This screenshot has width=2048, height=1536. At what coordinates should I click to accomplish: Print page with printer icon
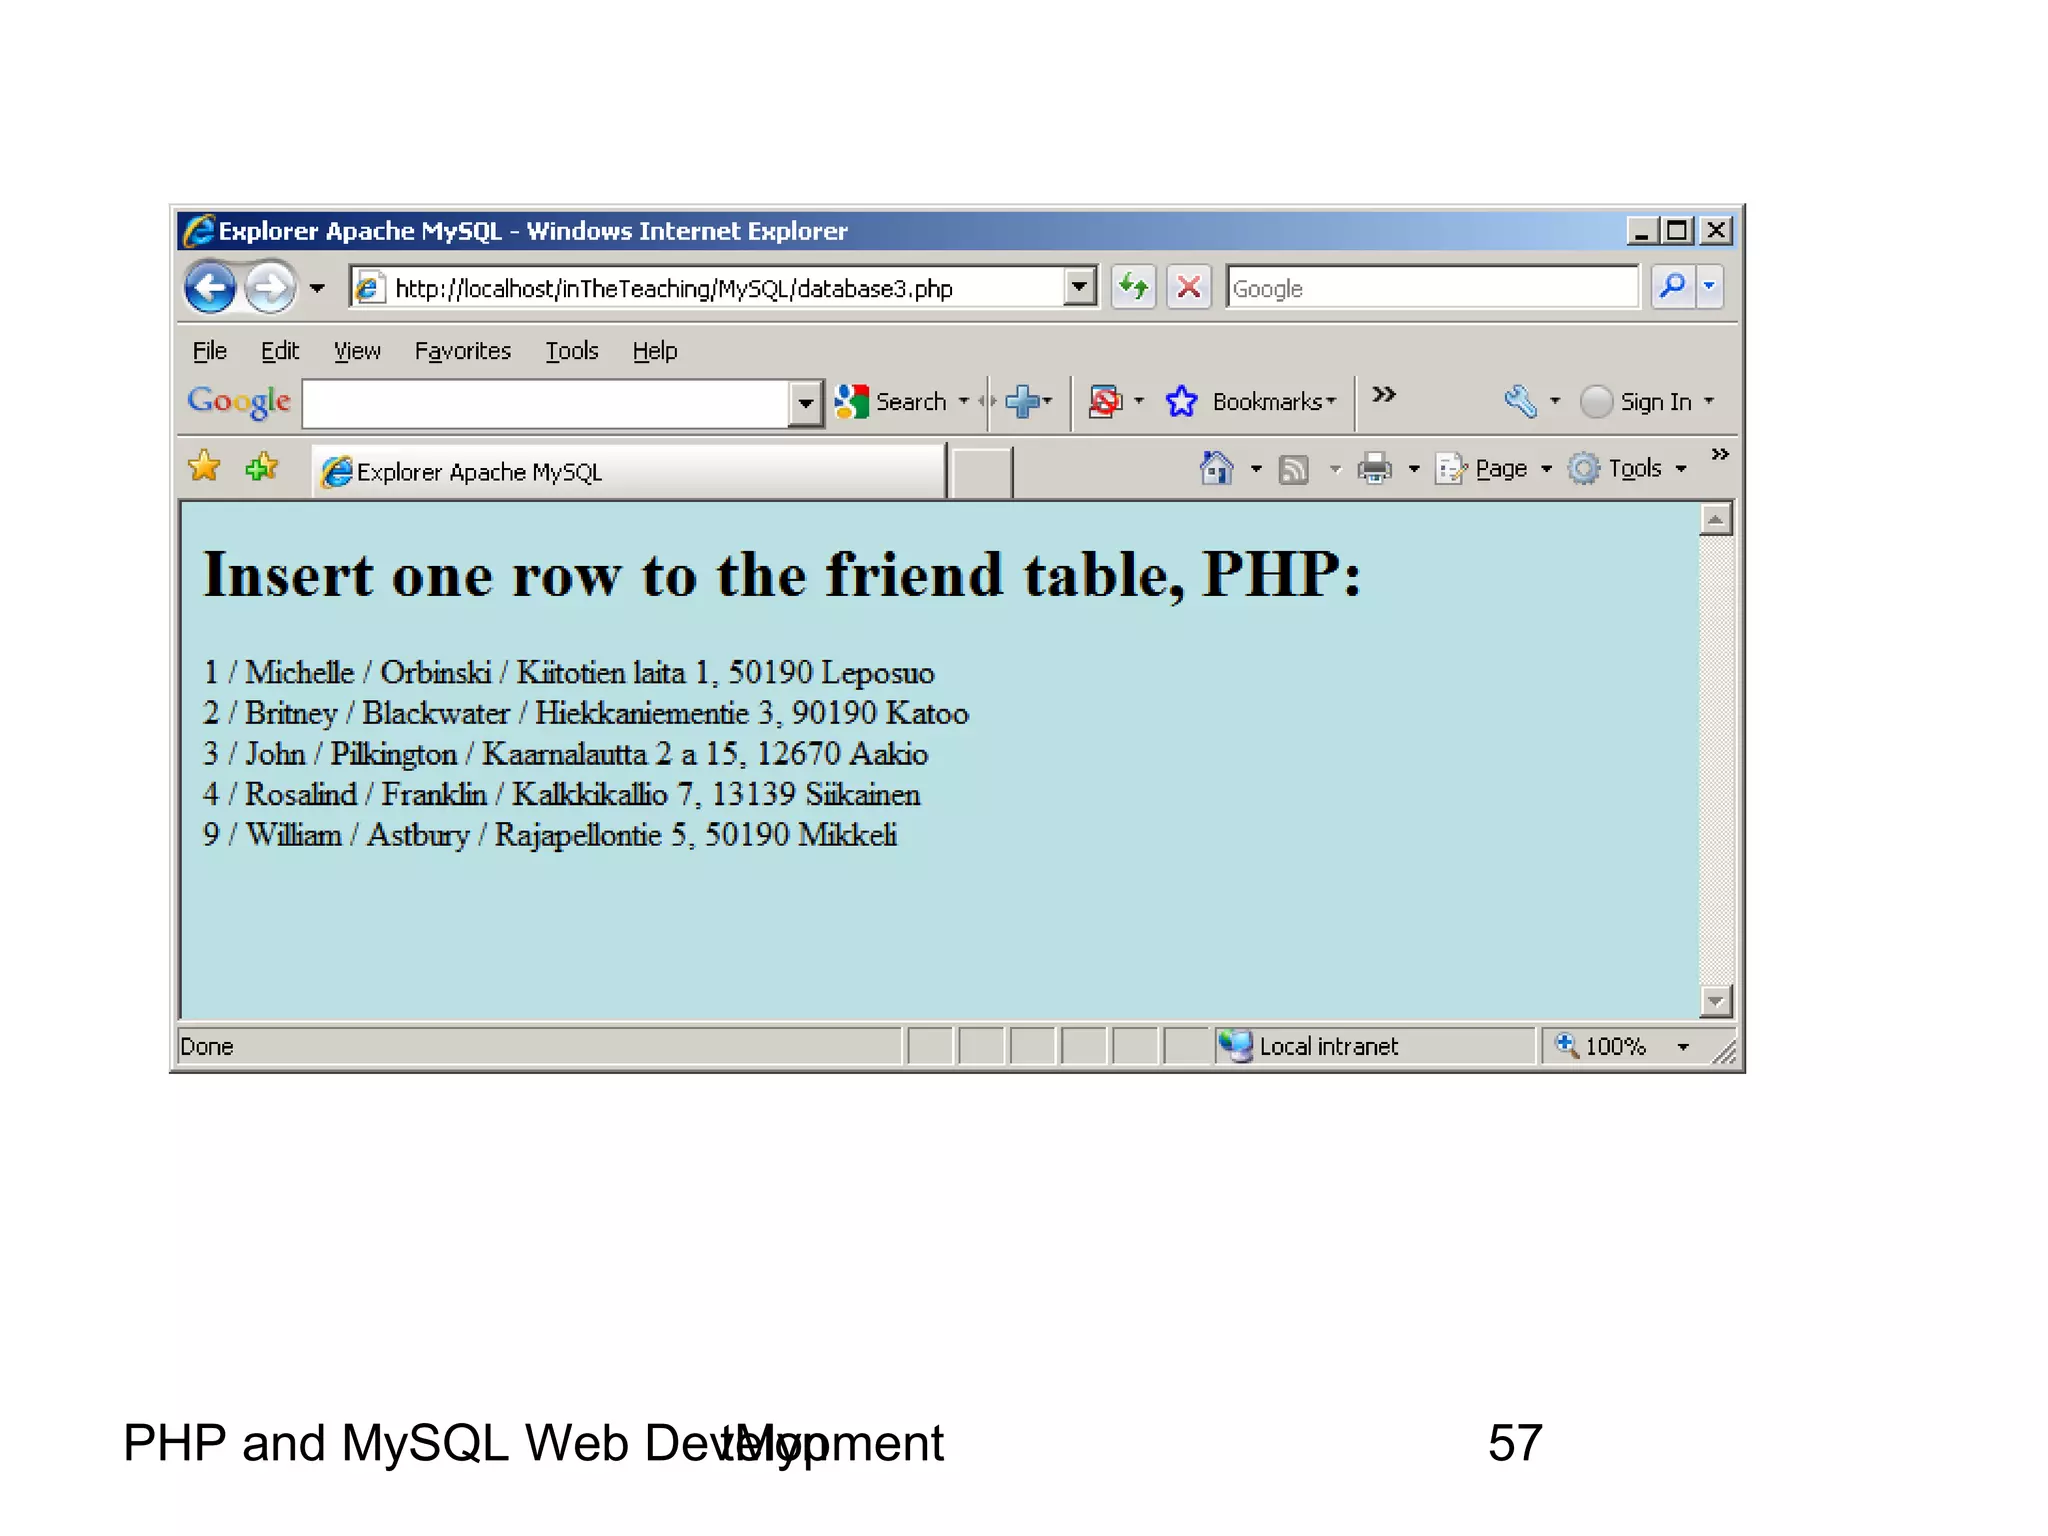(x=1375, y=468)
